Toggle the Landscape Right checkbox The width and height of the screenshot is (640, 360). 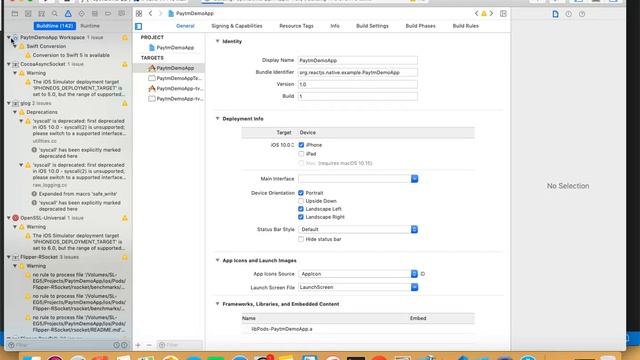[301, 217]
